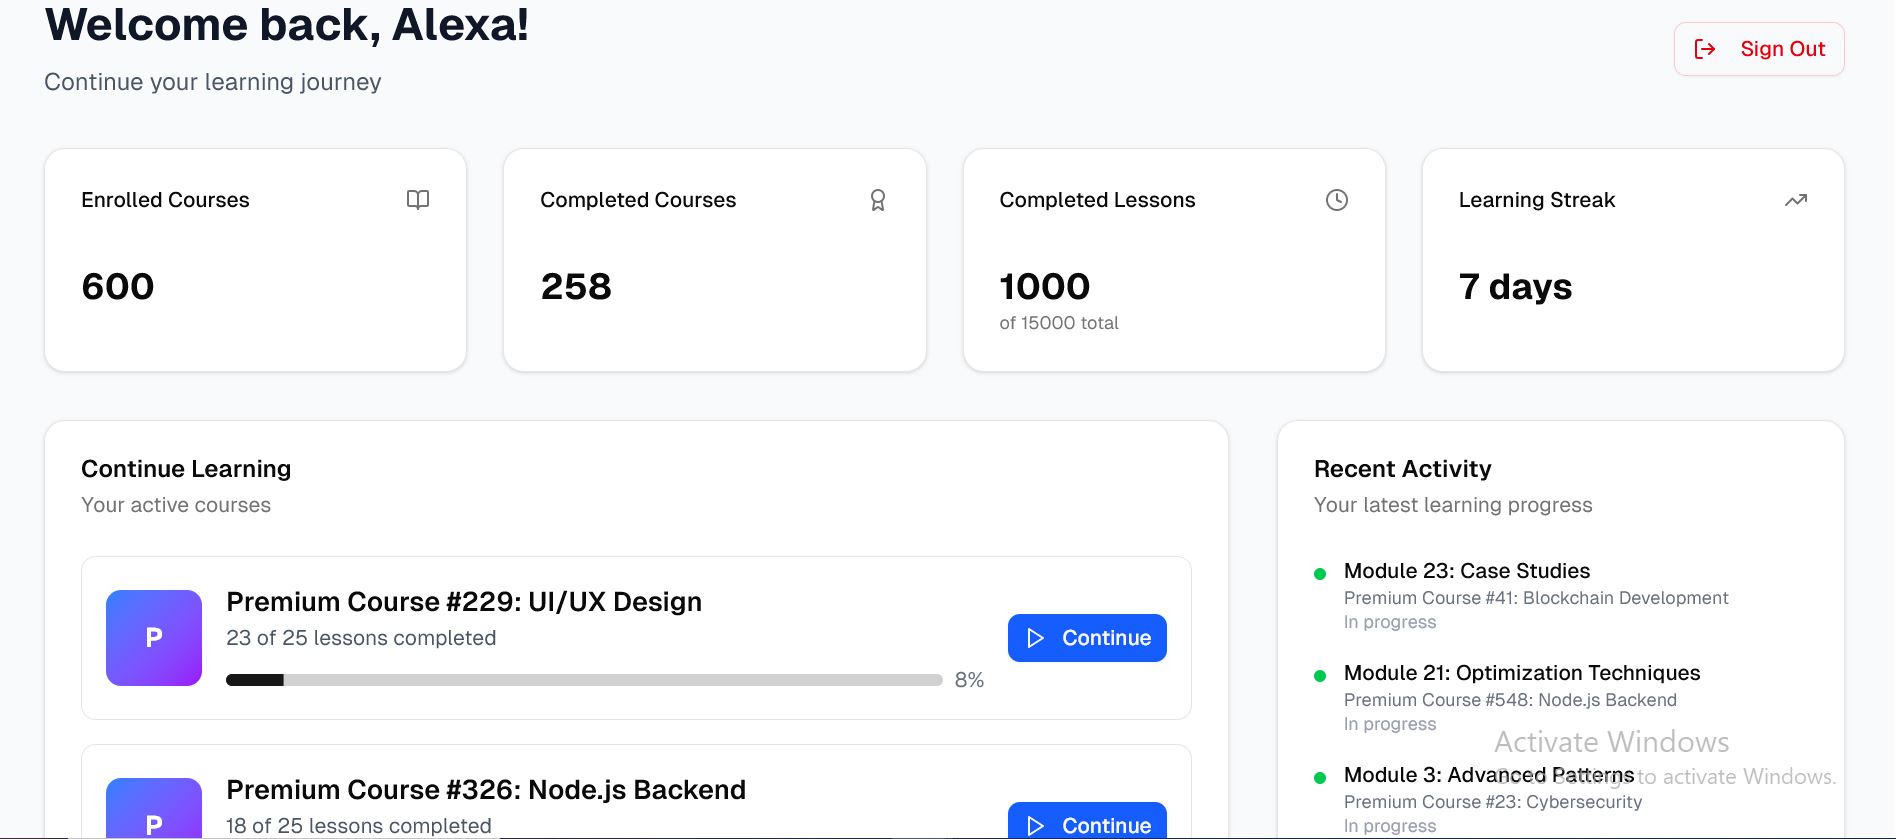Click the Completed Lessons card label
The width and height of the screenshot is (1896, 839).
click(x=1097, y=200)
